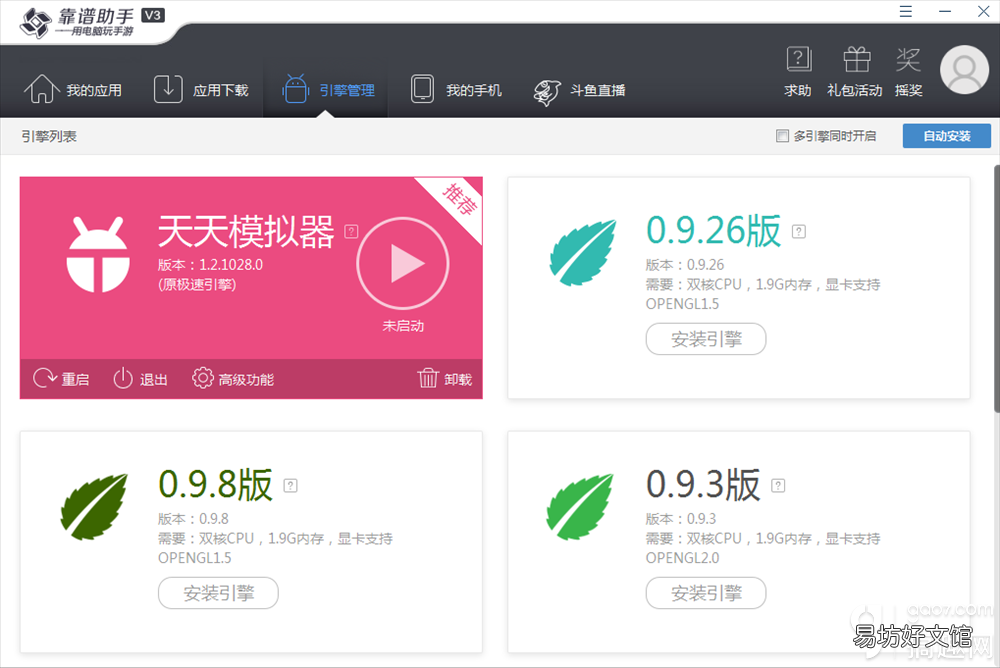
Task: Open the 斗鱼直播 tab
Action: click(579, 91)
